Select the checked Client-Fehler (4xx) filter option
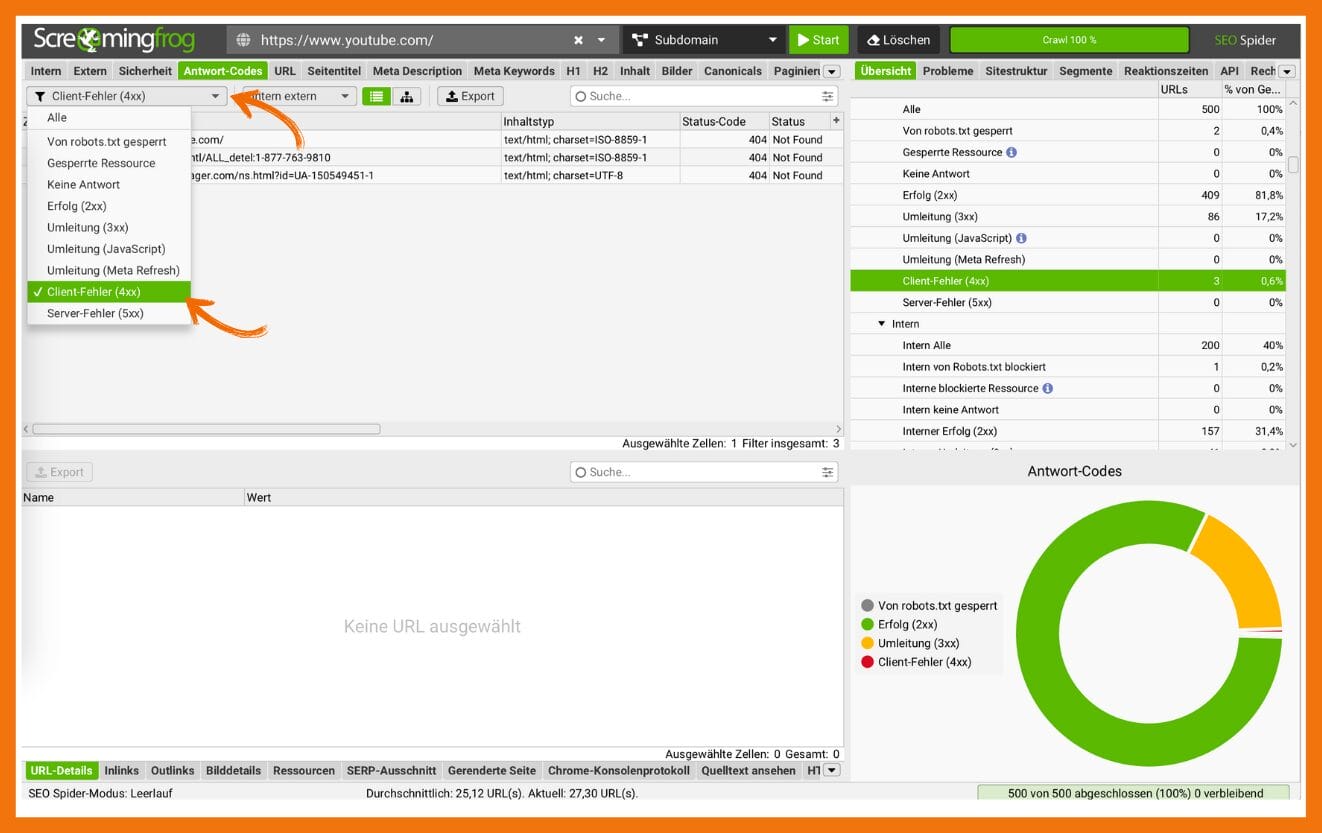 click(x=108, y=292)
